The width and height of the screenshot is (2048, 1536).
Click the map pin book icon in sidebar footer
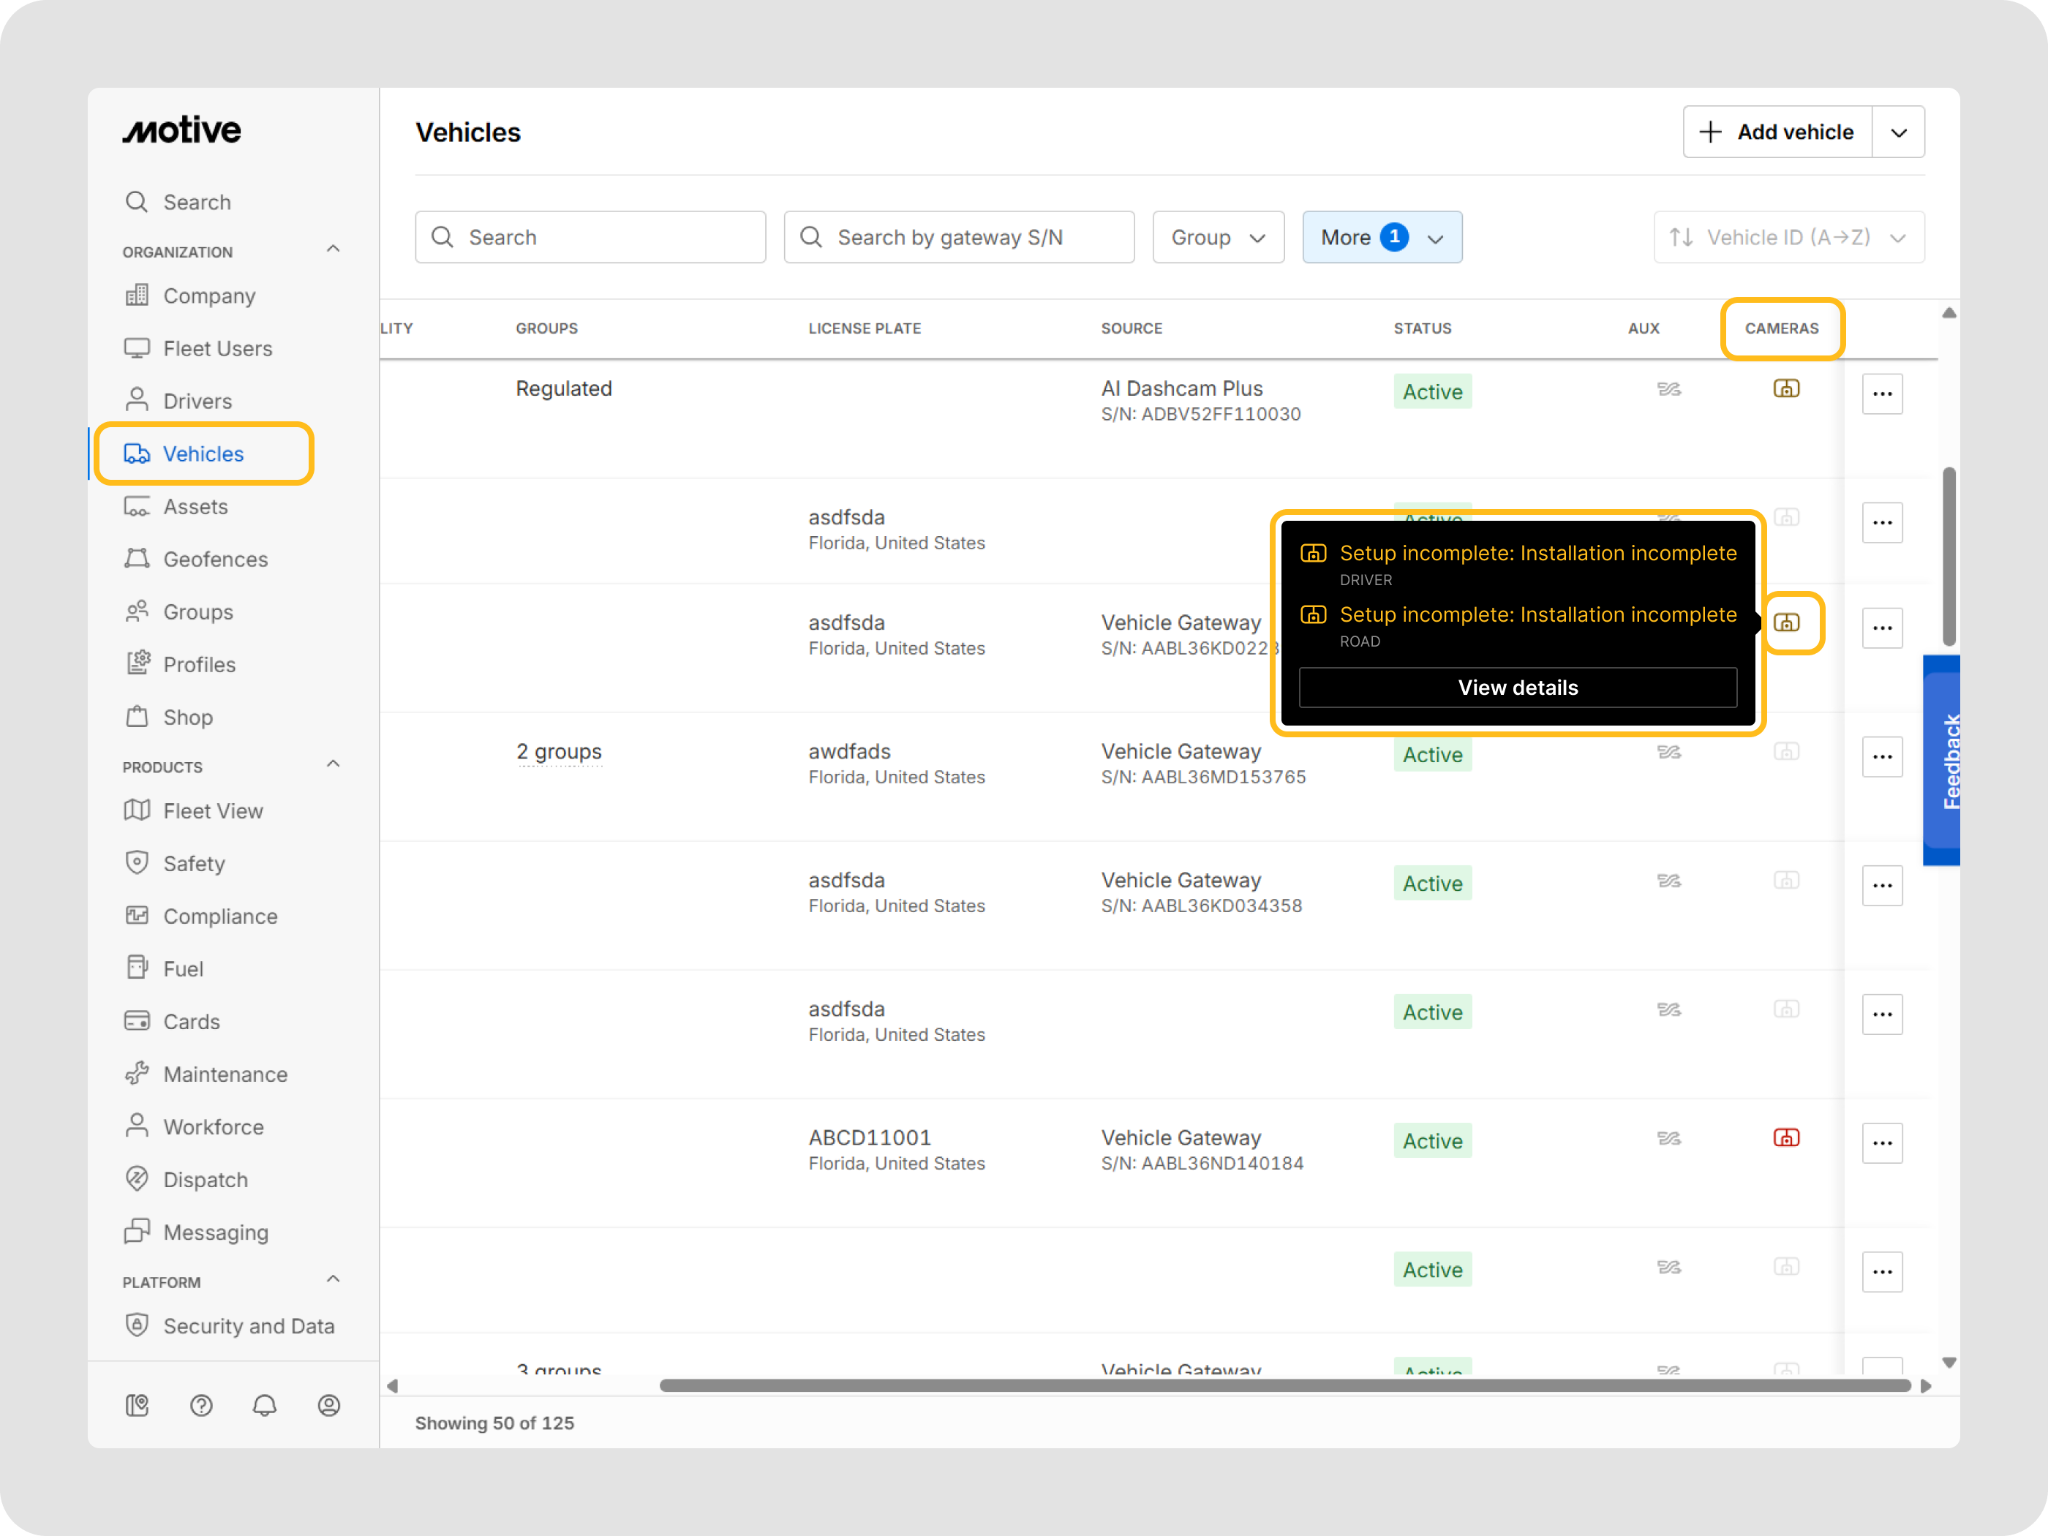[137, 1405]
